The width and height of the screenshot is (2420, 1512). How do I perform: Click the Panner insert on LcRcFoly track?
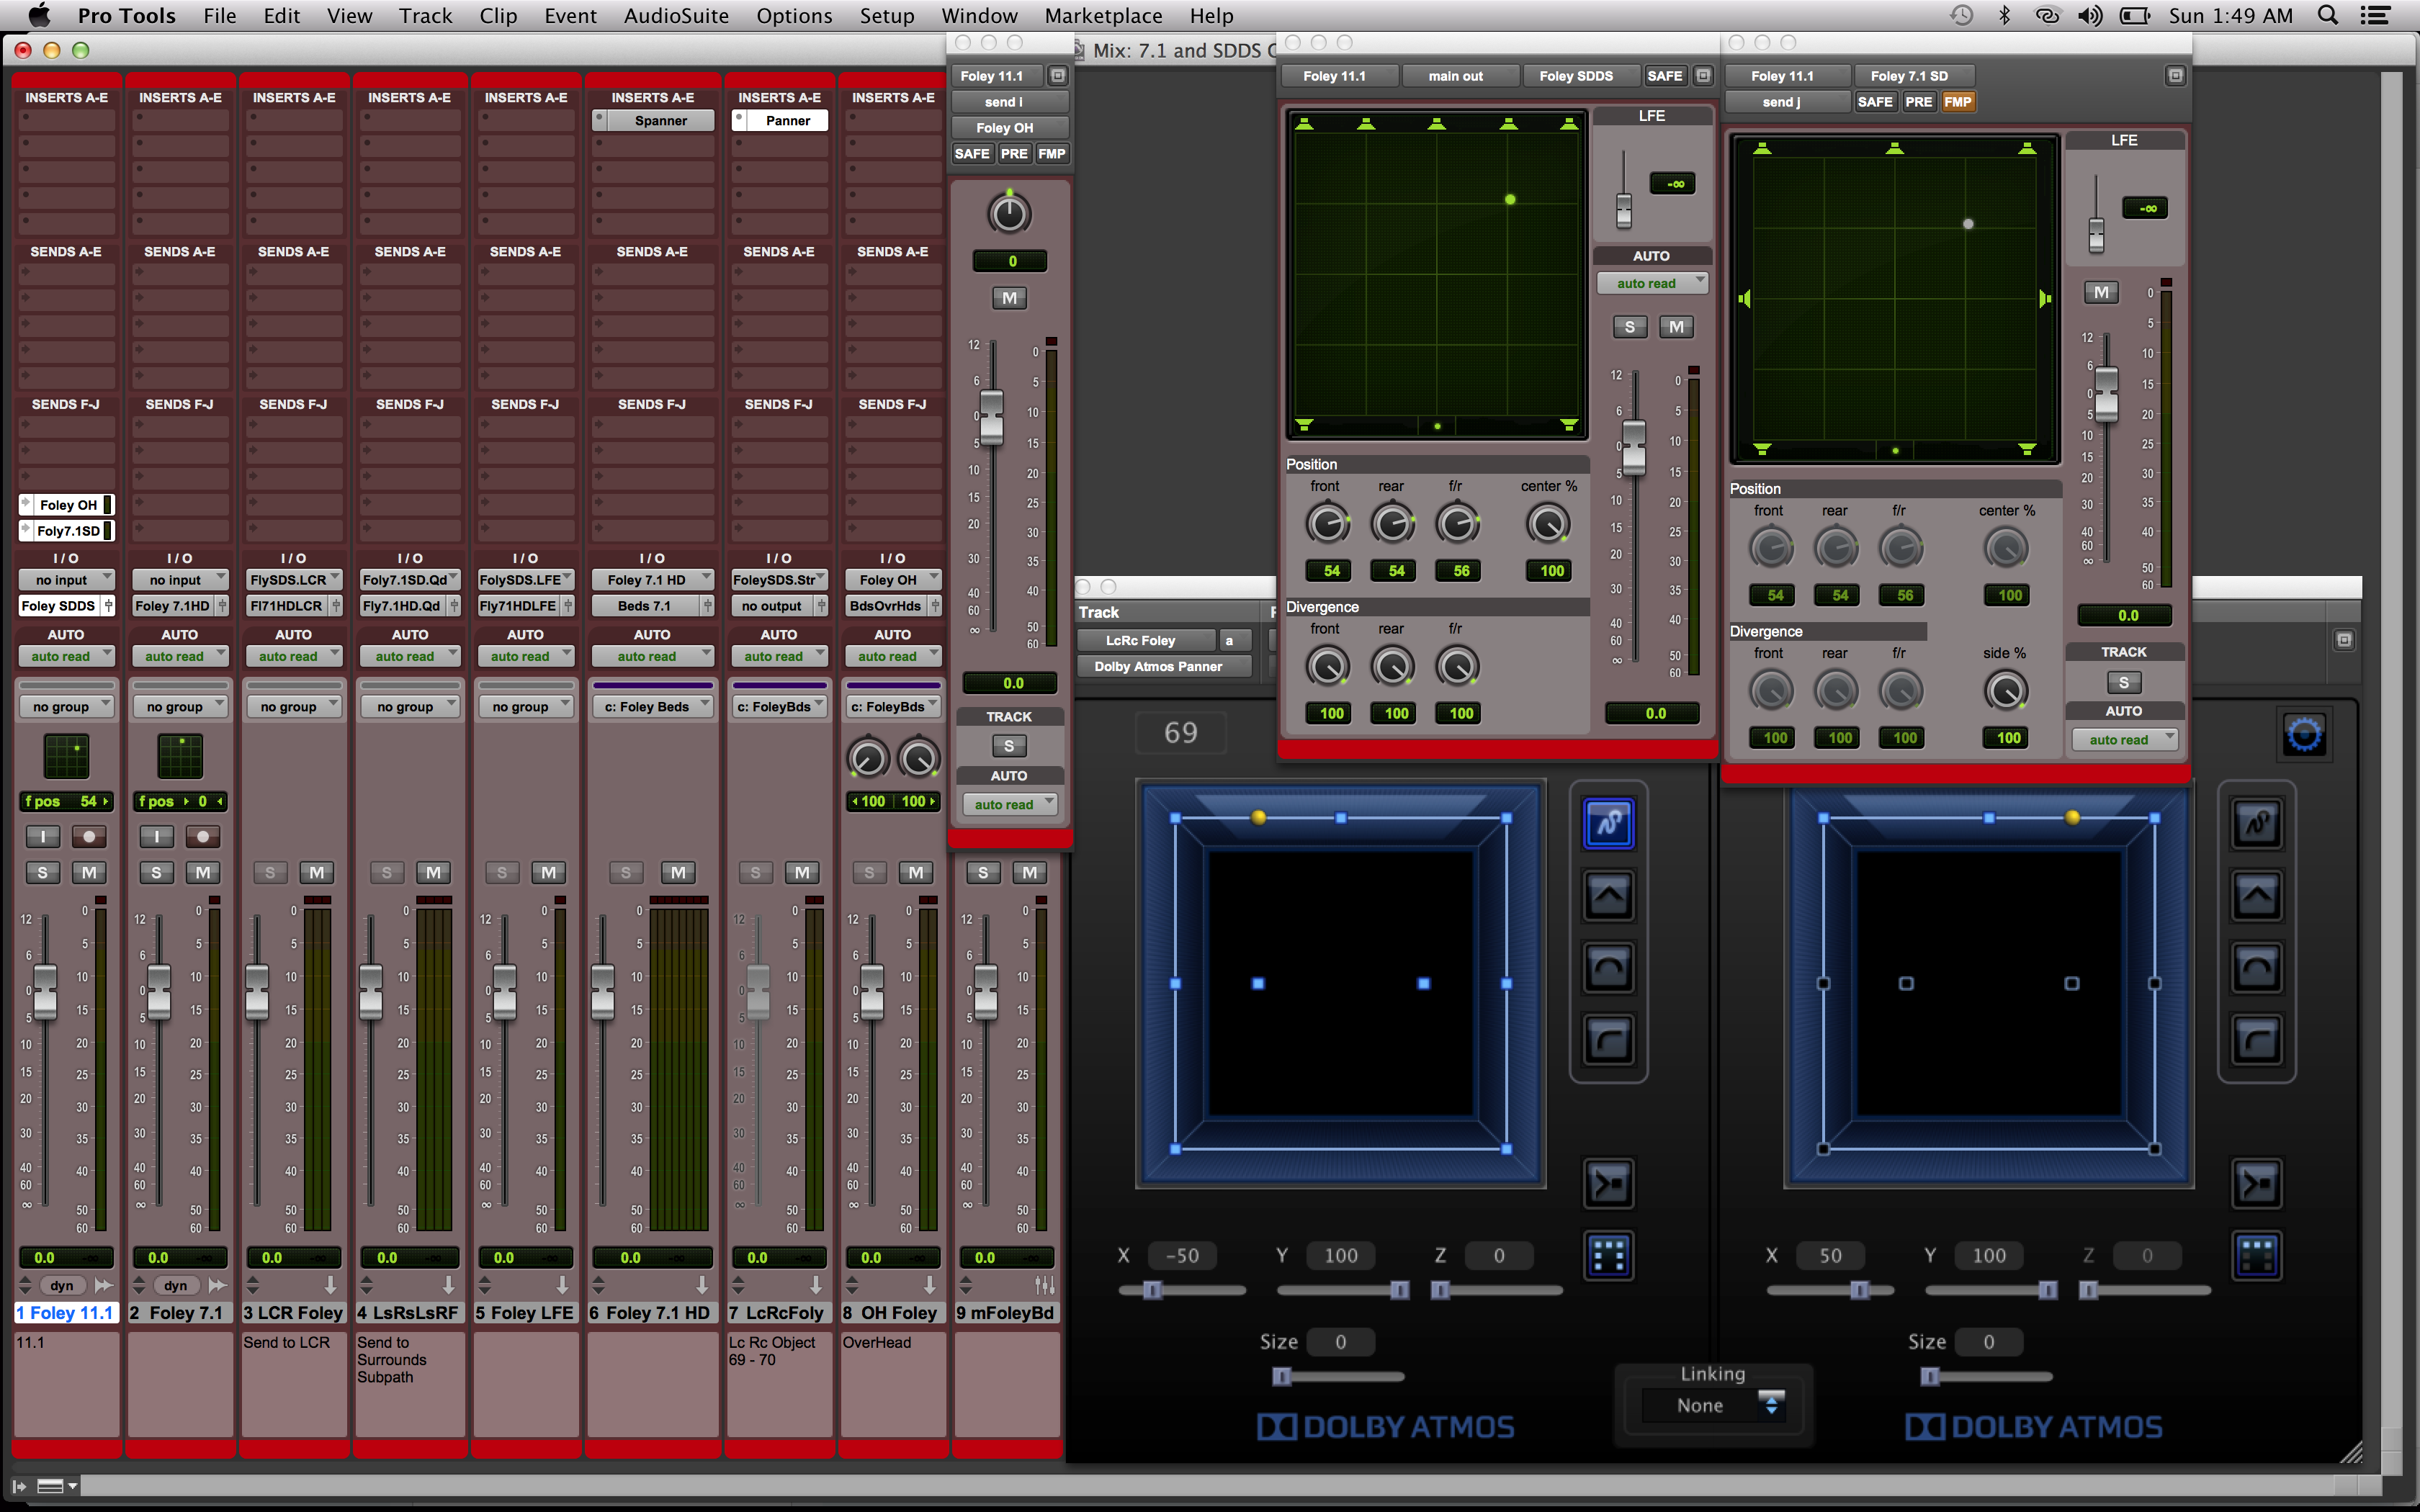click(787, 121)
